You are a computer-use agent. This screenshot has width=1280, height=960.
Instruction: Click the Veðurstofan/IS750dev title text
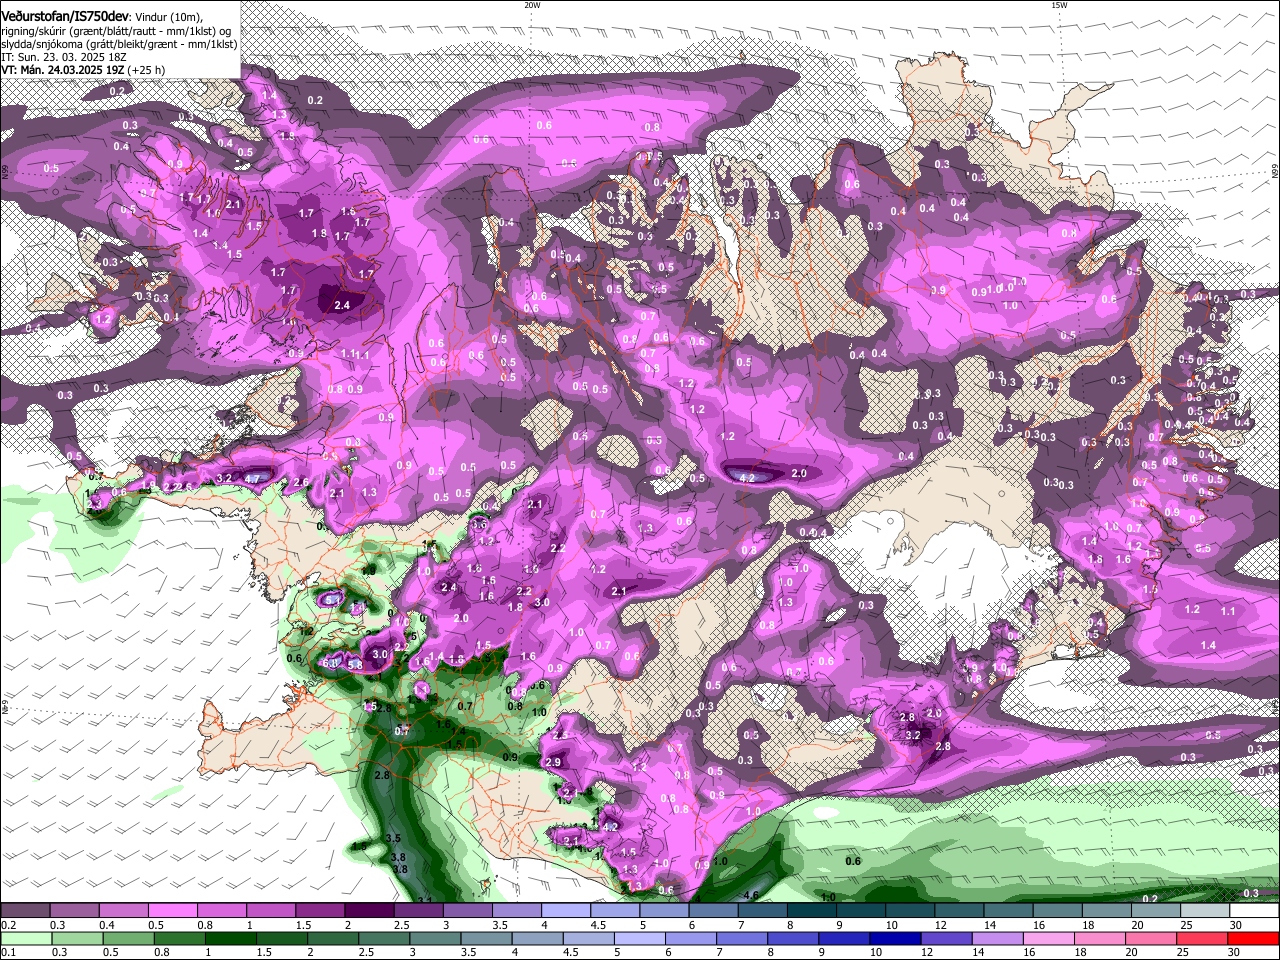[x=65, y=16]
